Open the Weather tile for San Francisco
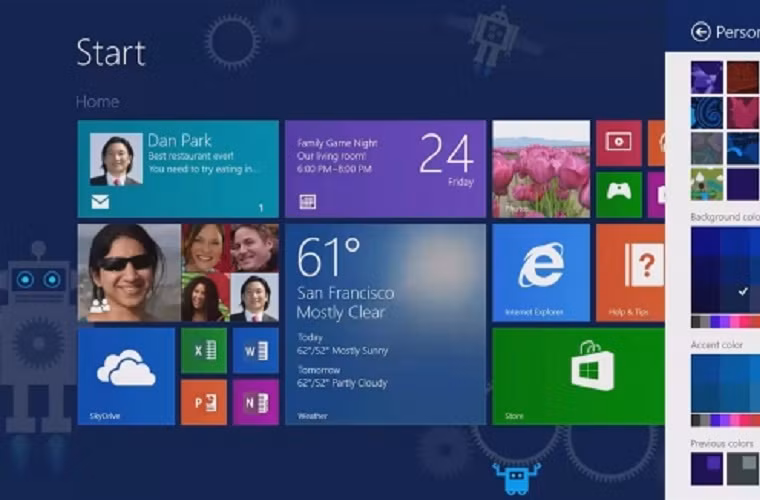760x500 pixels. pos(385,325)
